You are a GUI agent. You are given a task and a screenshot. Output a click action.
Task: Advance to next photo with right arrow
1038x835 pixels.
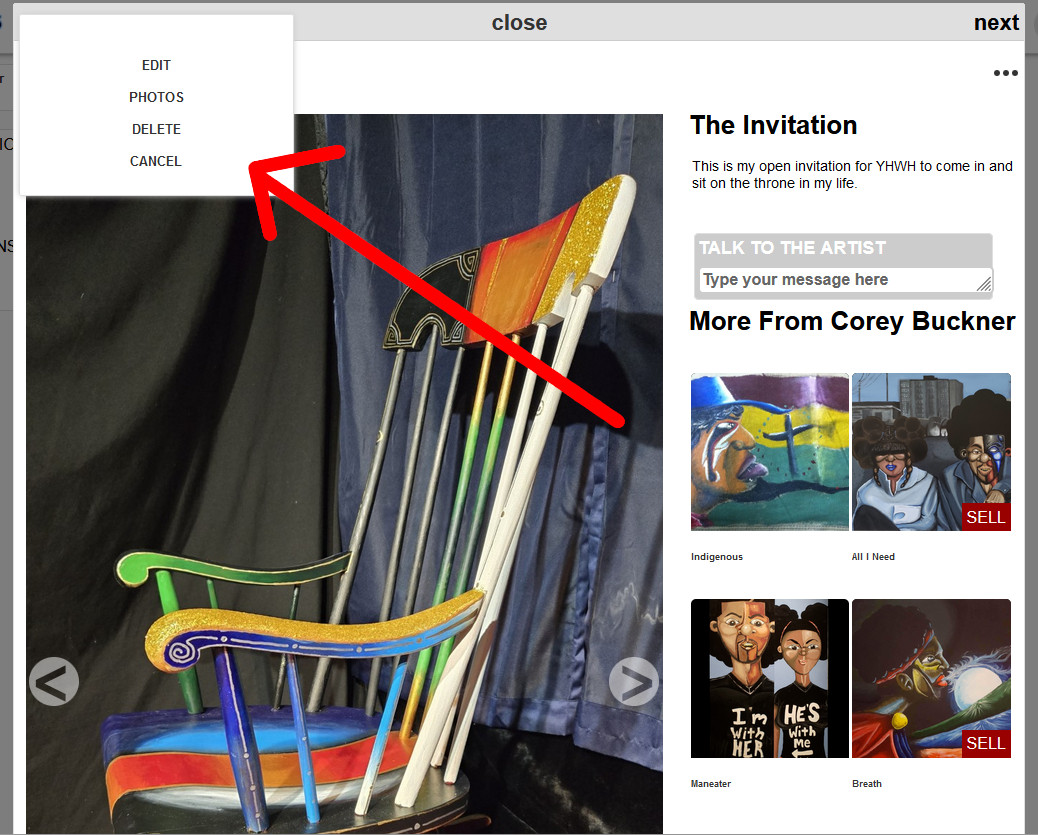click(634, 681)
